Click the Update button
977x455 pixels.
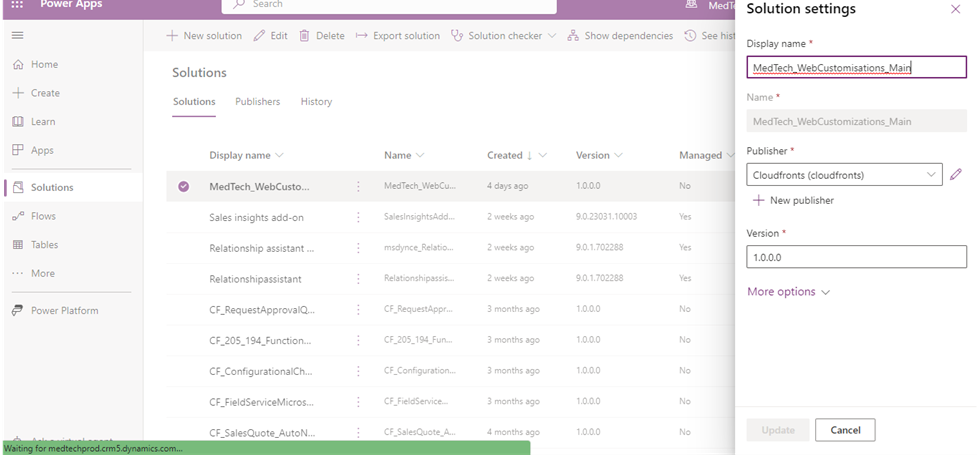click(x=778, y=430)
